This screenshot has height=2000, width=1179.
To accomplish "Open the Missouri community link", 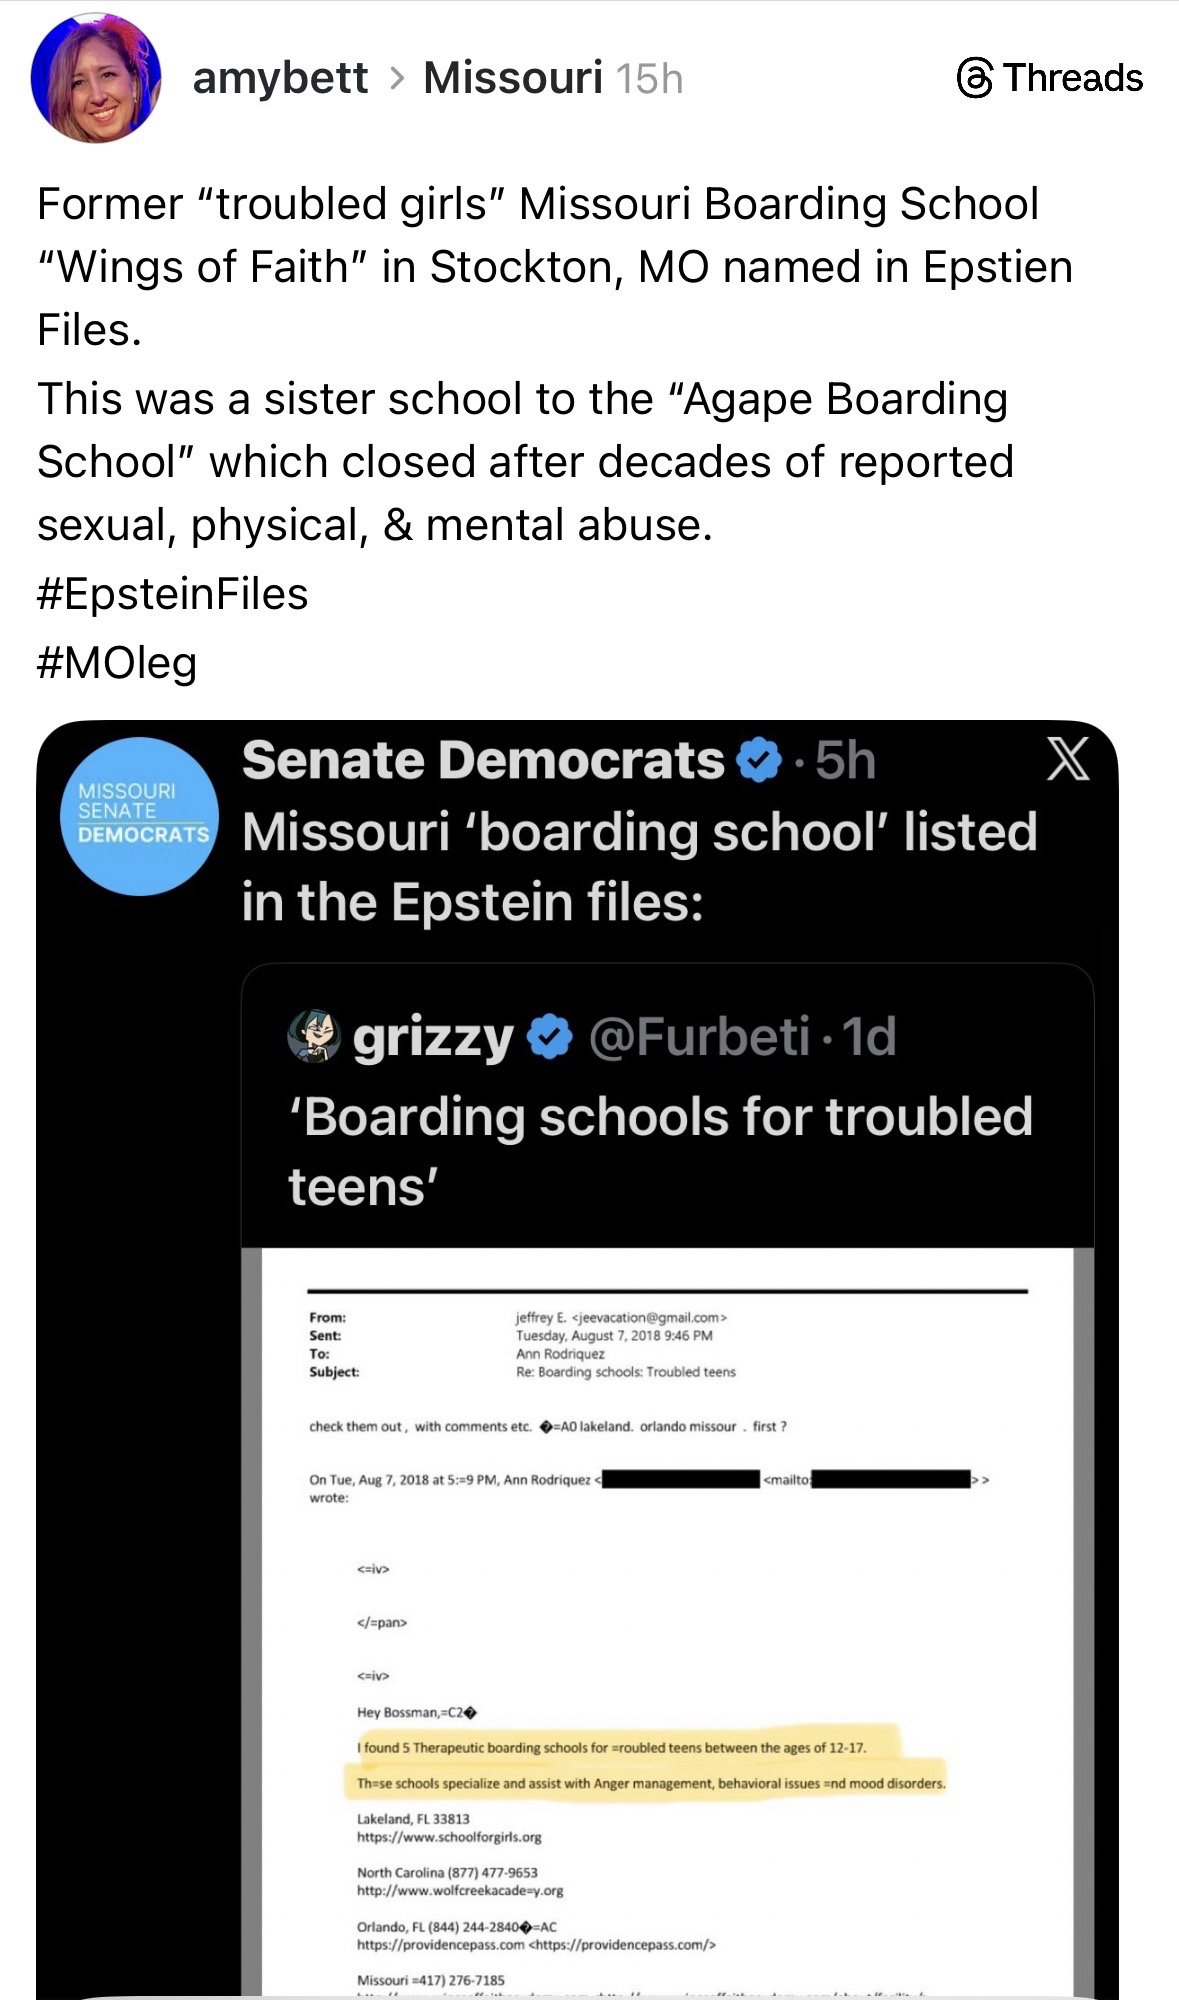I will (512, 78).
